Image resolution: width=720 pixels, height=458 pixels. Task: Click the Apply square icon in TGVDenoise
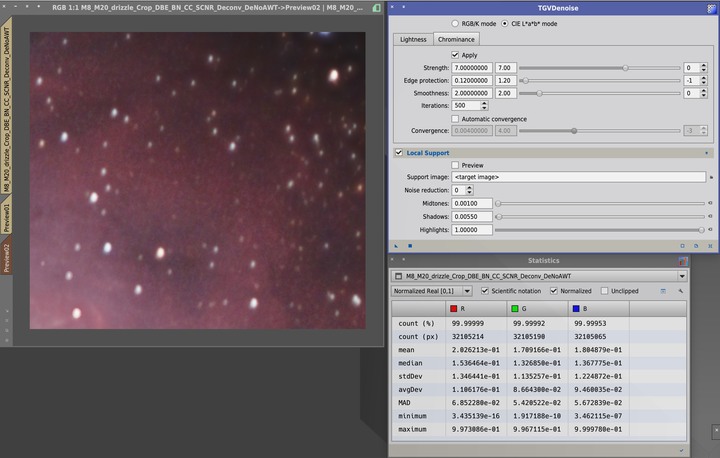(x=409, y=245)
